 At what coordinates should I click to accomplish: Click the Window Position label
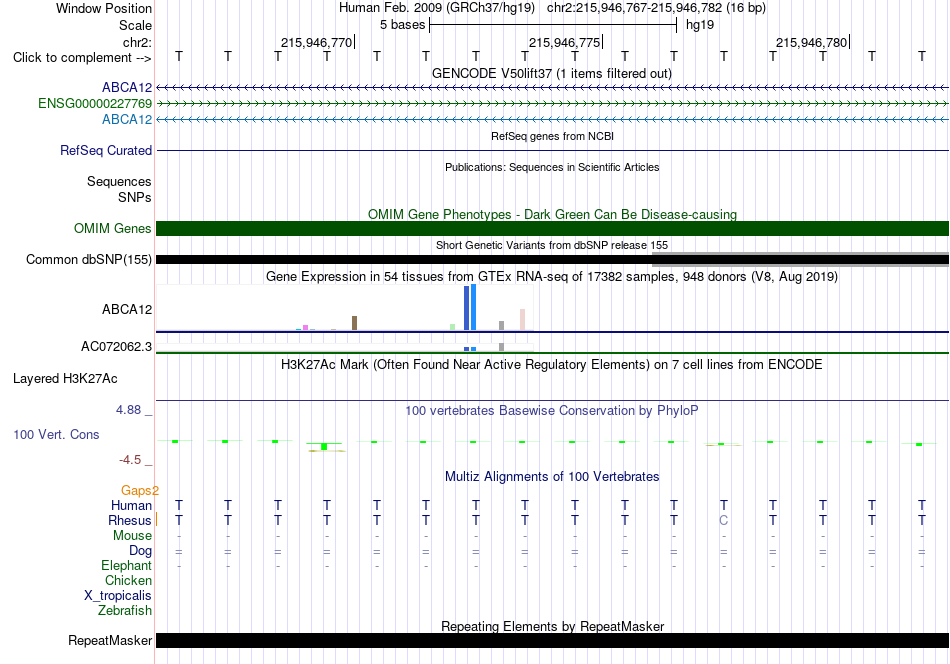click(x=104, y=8)
